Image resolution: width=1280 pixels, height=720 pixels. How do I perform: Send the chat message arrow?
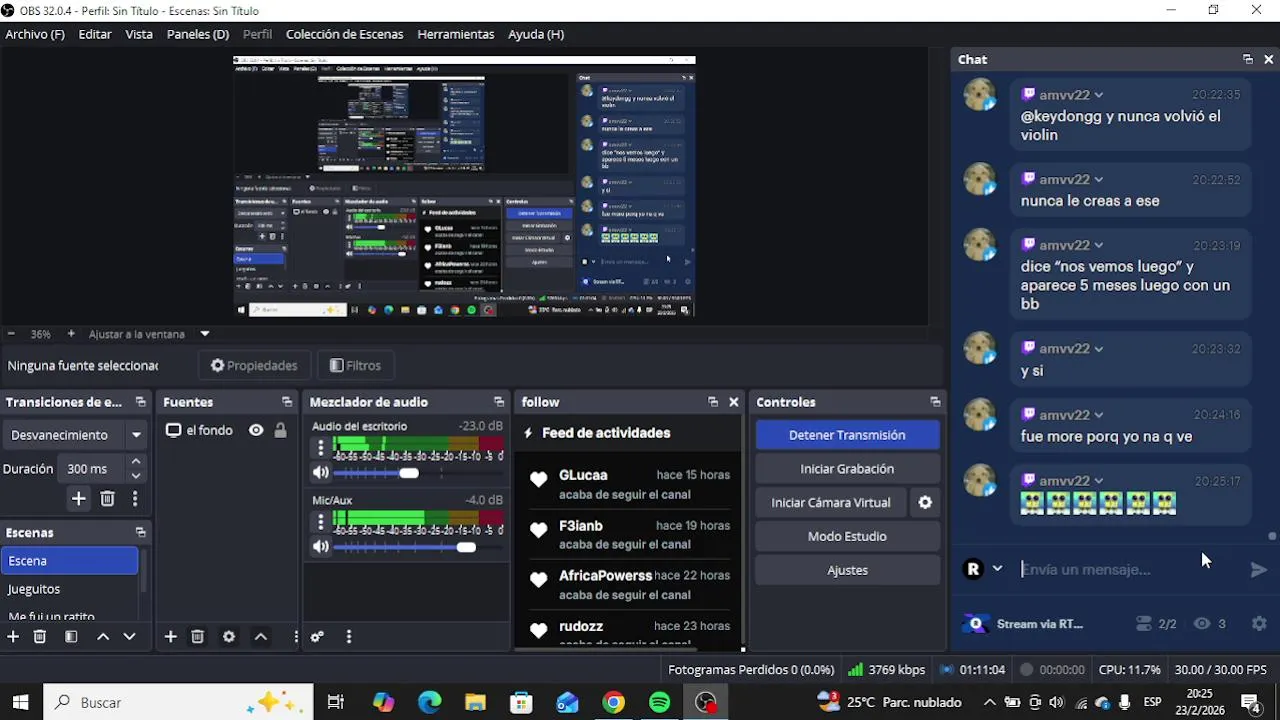[x=1258, y=569]
